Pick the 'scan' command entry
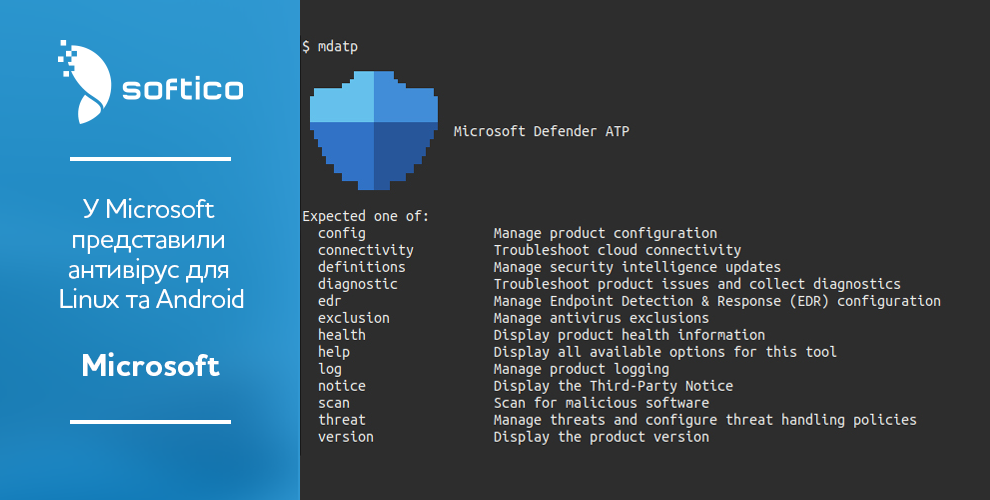Image resolution: width=990 pixels, height=500 pixels. [334, 403]
